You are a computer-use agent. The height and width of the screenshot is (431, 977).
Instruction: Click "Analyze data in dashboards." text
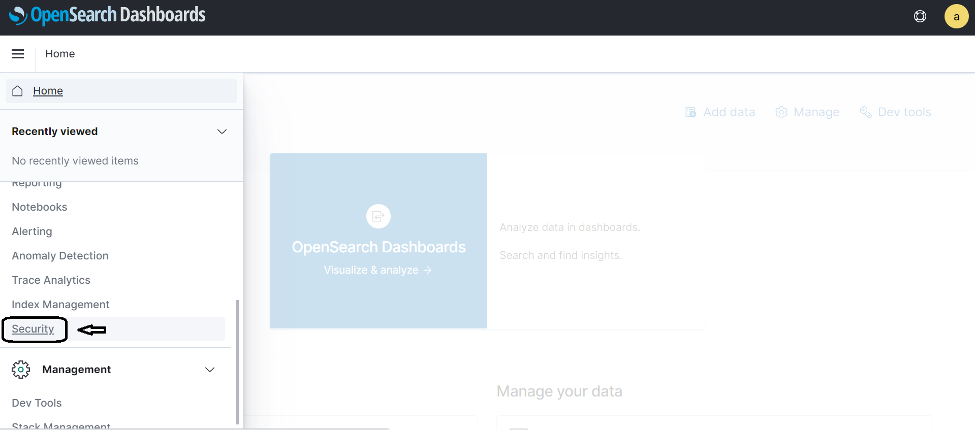pos(570,227)
